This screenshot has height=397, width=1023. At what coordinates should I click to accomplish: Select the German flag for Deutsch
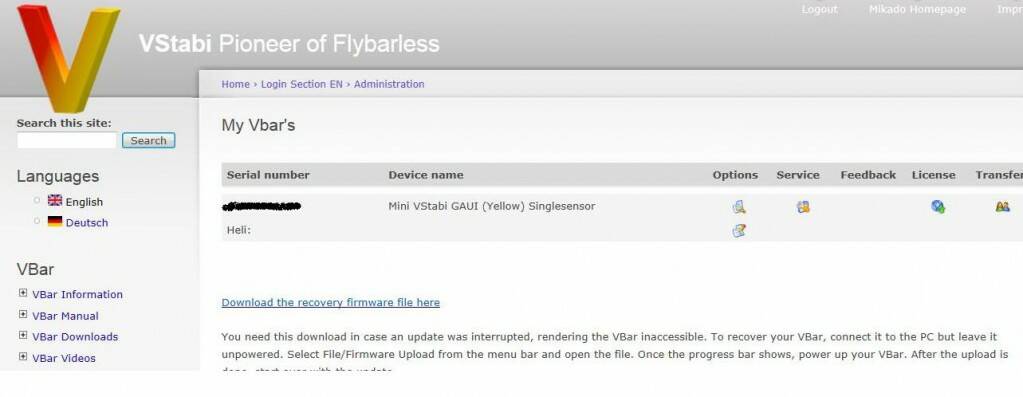(x=55, y=222)
